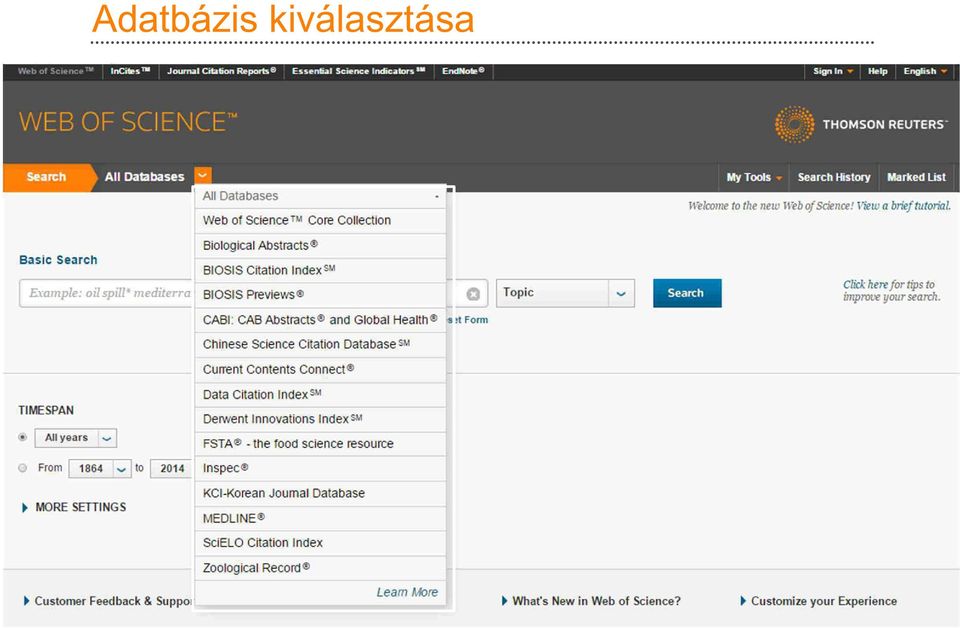
Task: Open the Marked List
Action: 917,177
